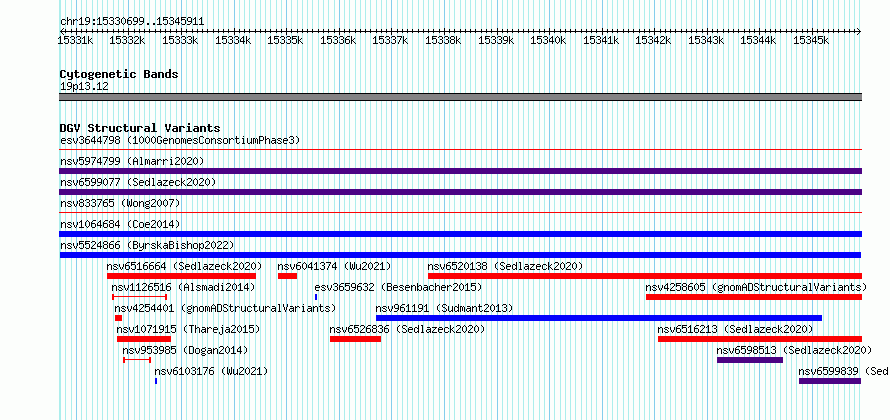Open the nsv1064684 (Coe2014) label

point(120,224)
